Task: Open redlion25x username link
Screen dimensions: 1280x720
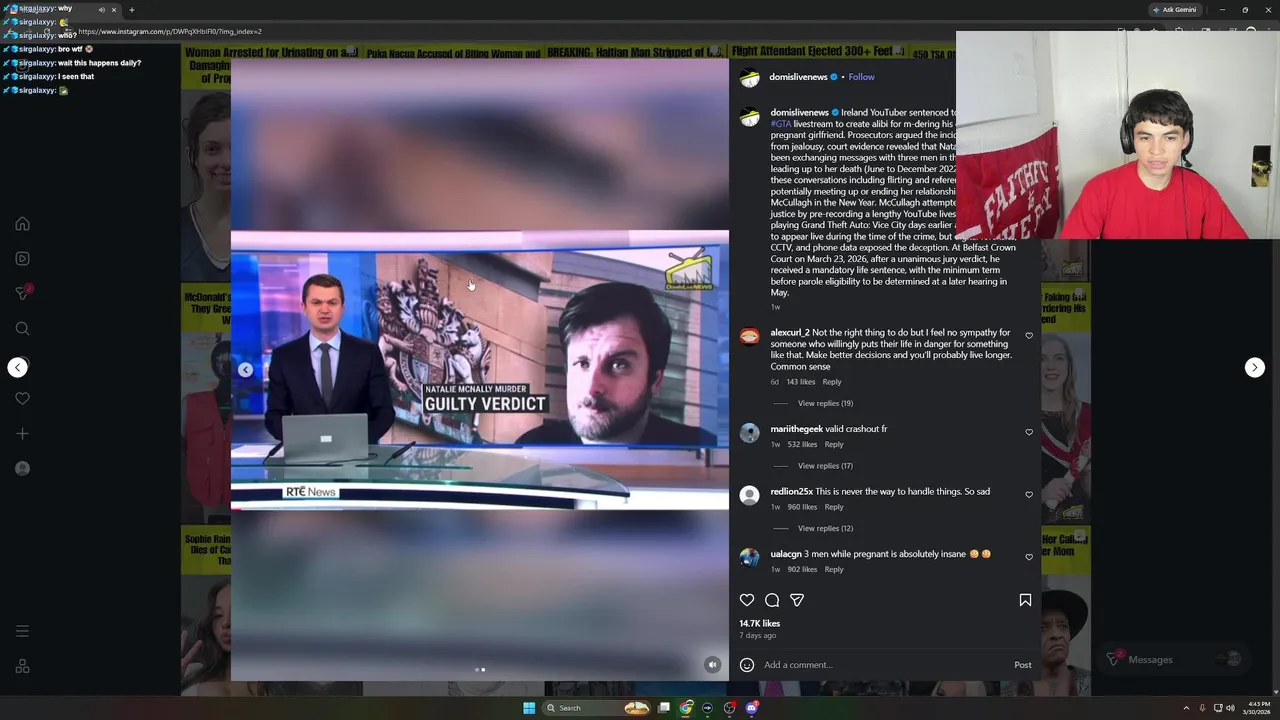Action: [791, 491]
